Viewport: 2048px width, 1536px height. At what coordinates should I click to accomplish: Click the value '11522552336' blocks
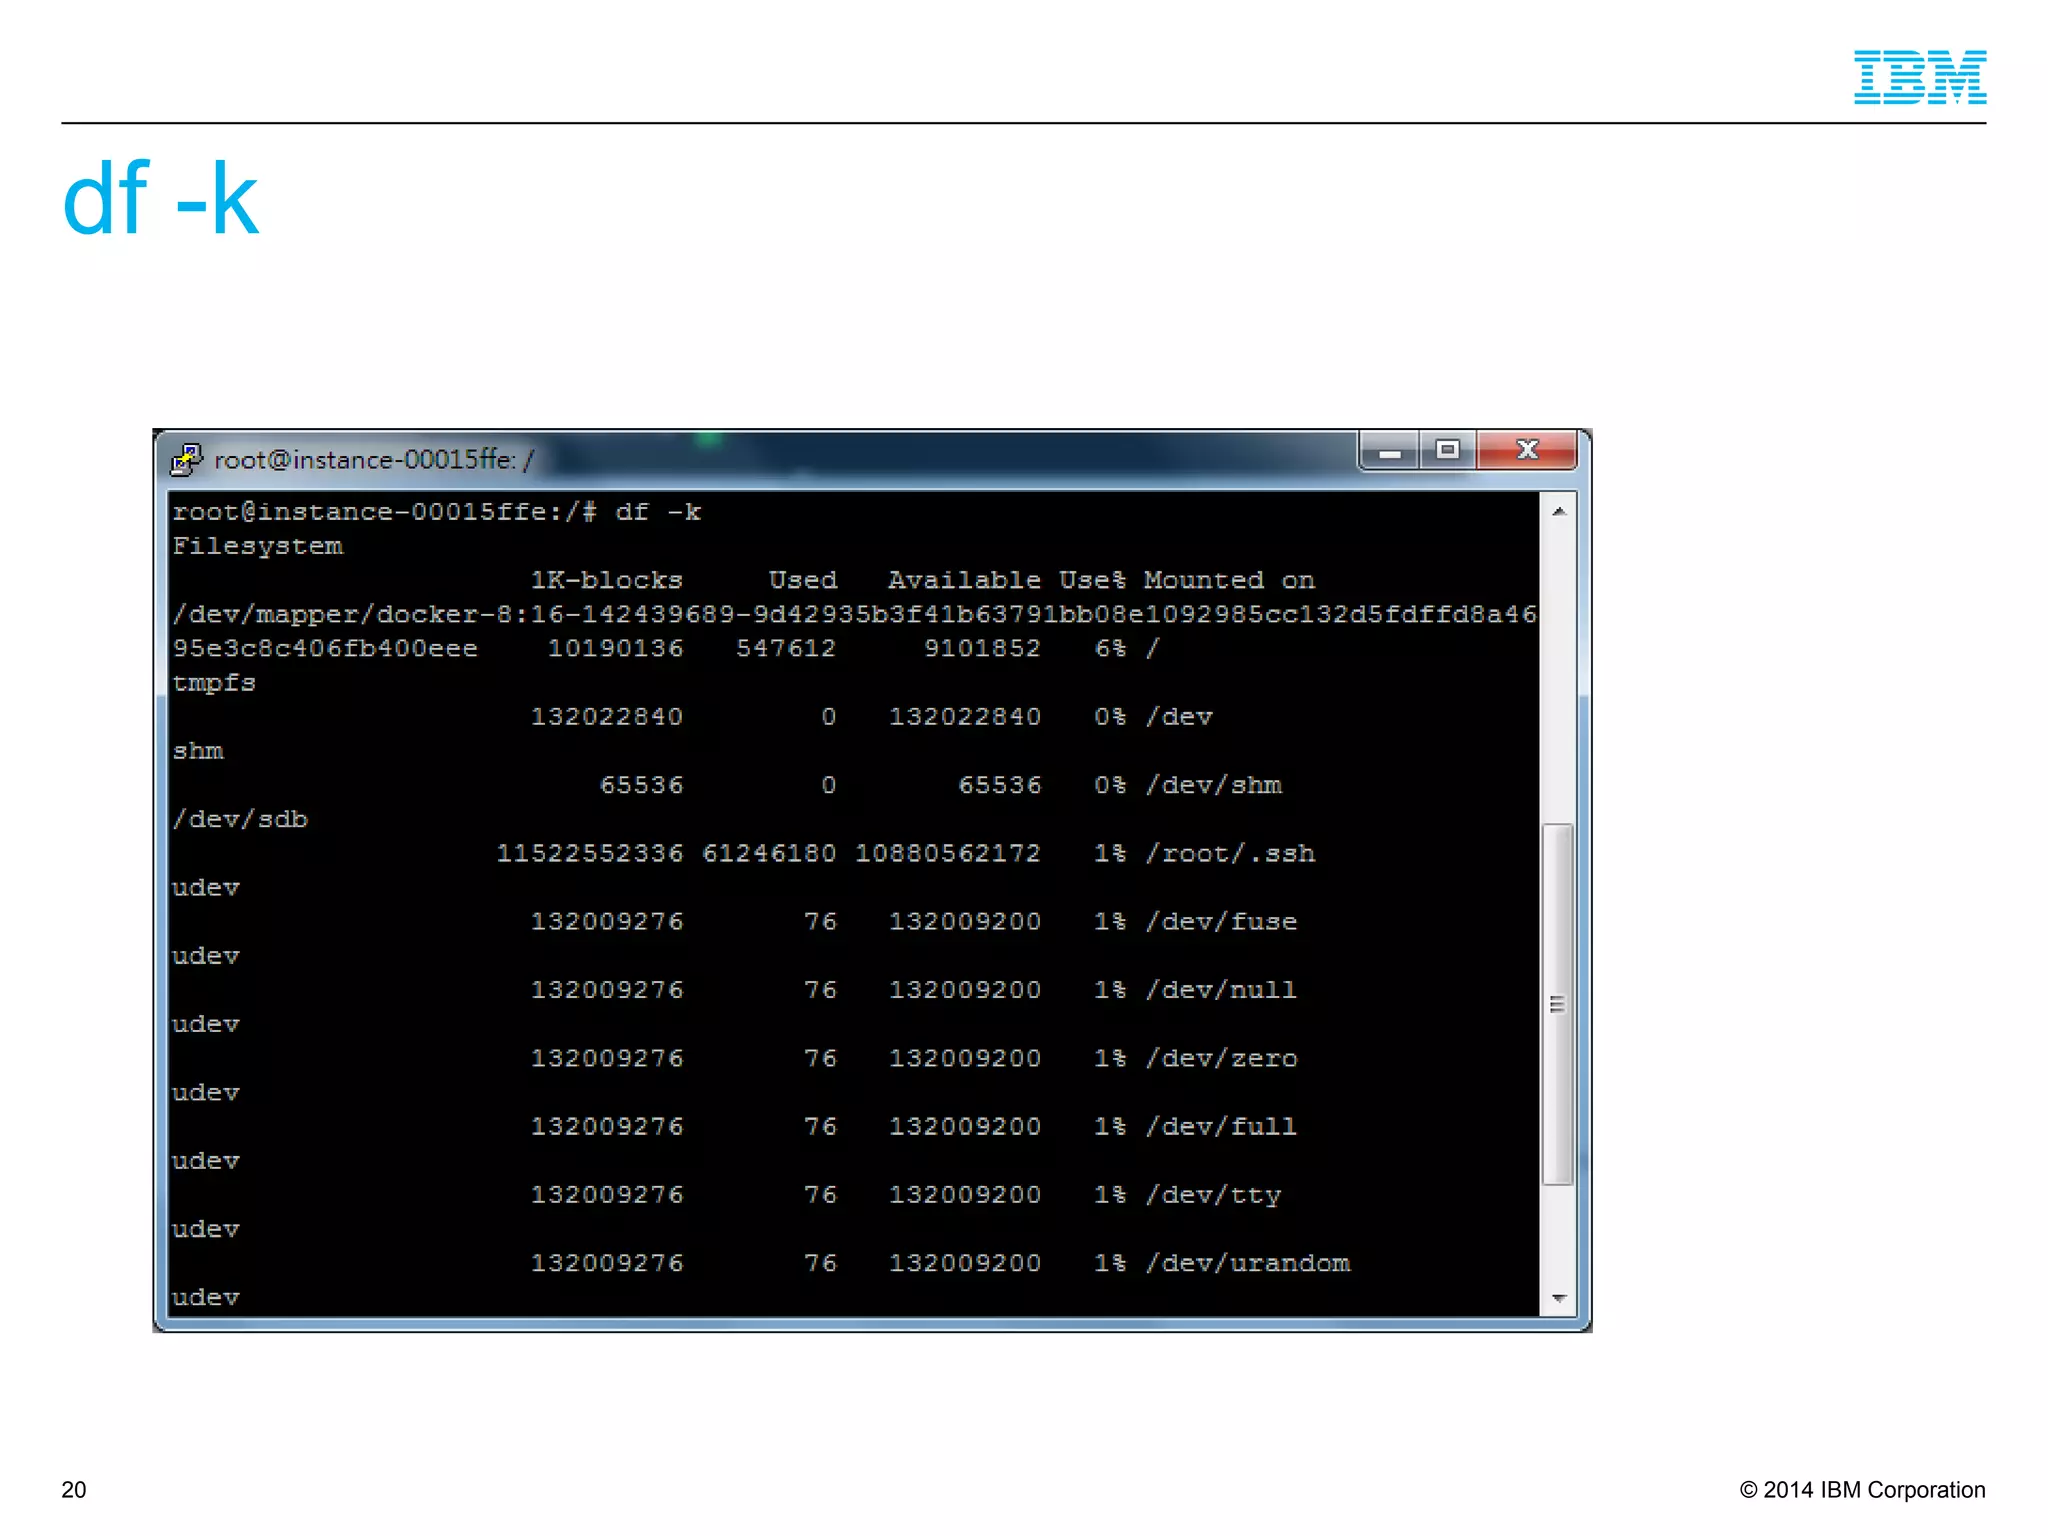[x=590, y=853]
